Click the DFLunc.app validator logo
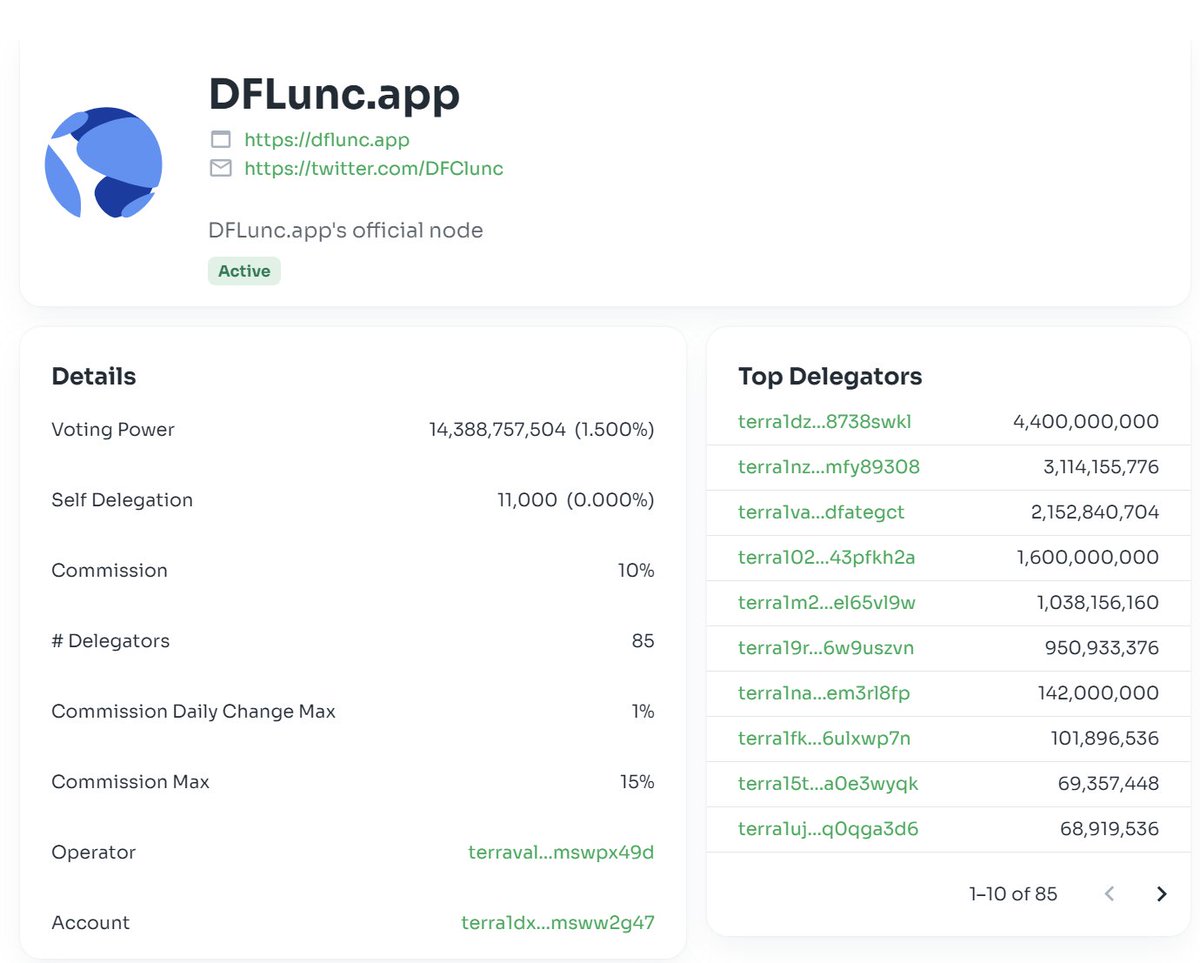 (x=104, y=163)
